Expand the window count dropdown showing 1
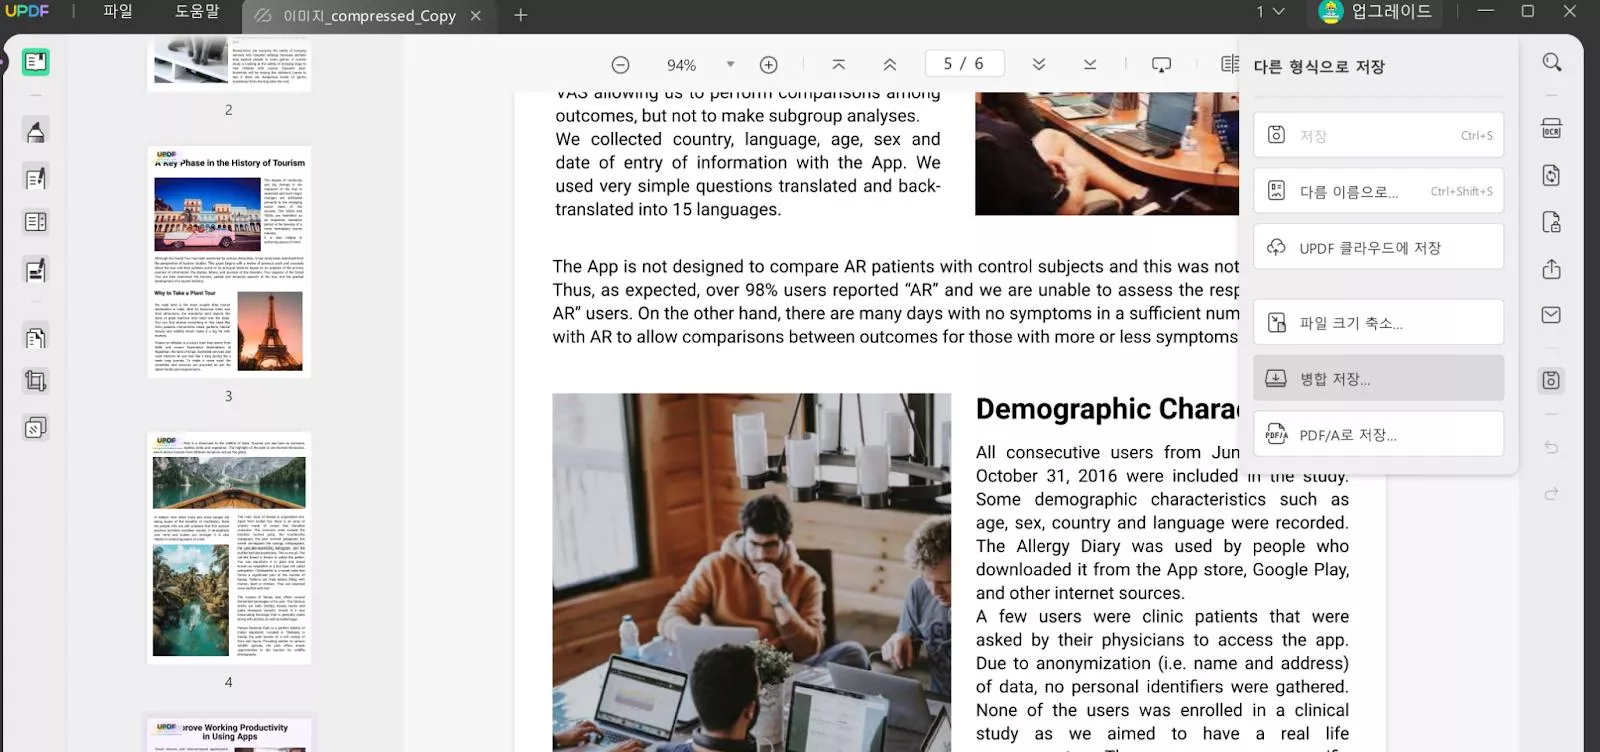The height and width of the screenshot is (752, 1600). coord(1270,11)
